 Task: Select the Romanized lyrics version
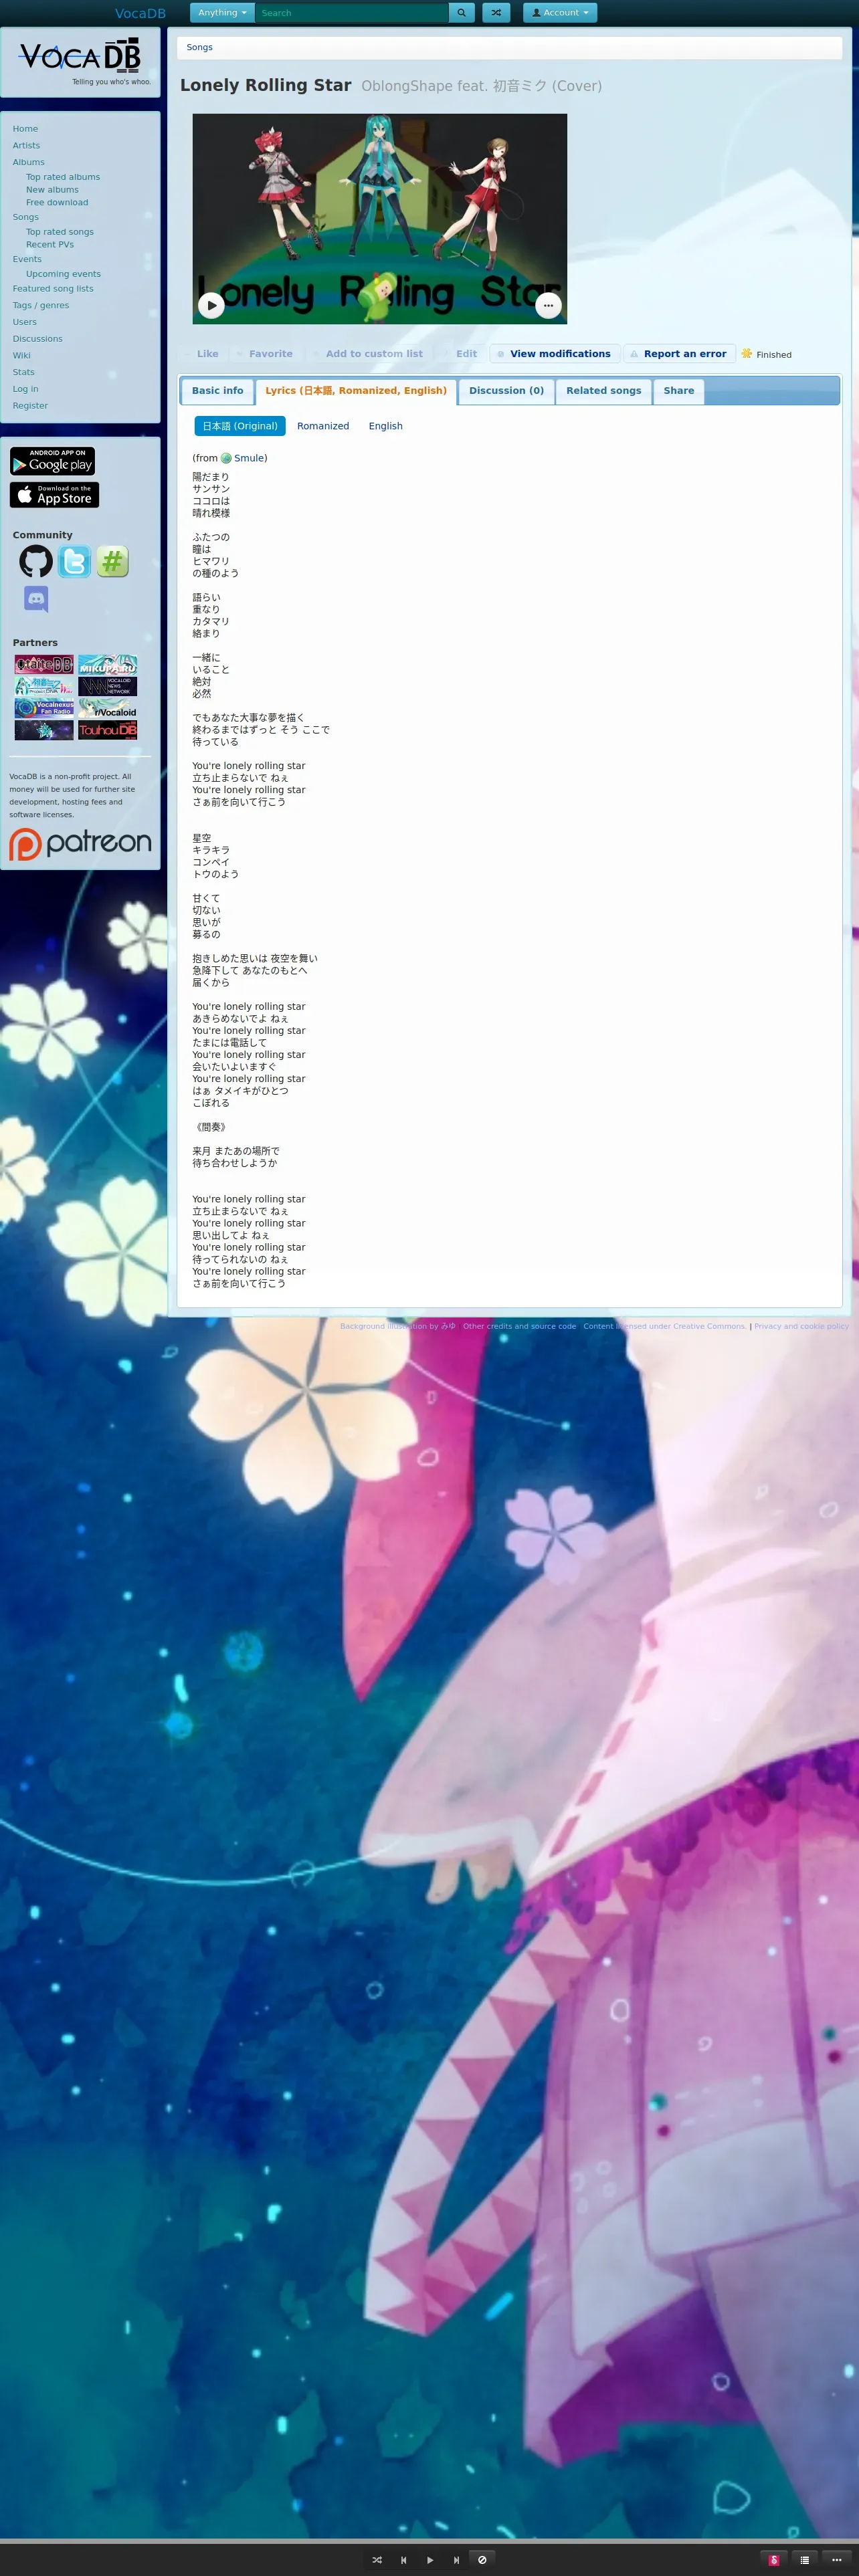(x=323, y=426)
